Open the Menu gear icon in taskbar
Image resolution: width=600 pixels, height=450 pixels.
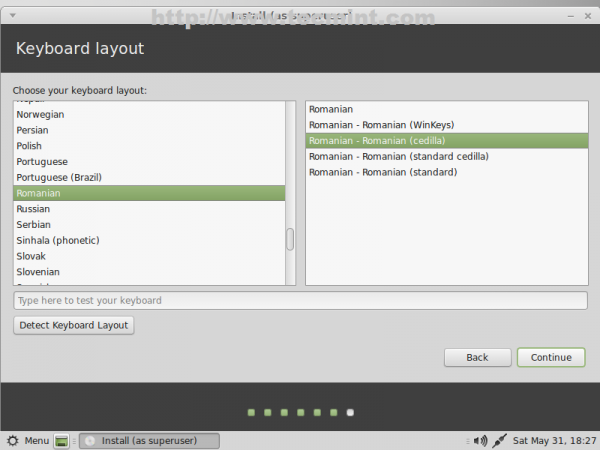point(13,441)
